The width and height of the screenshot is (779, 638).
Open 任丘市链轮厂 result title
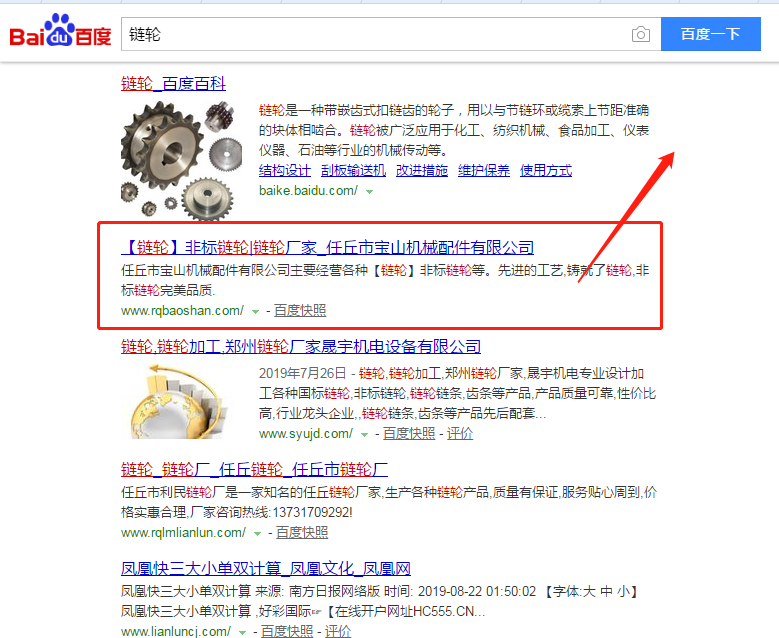(x=254, y=469)
